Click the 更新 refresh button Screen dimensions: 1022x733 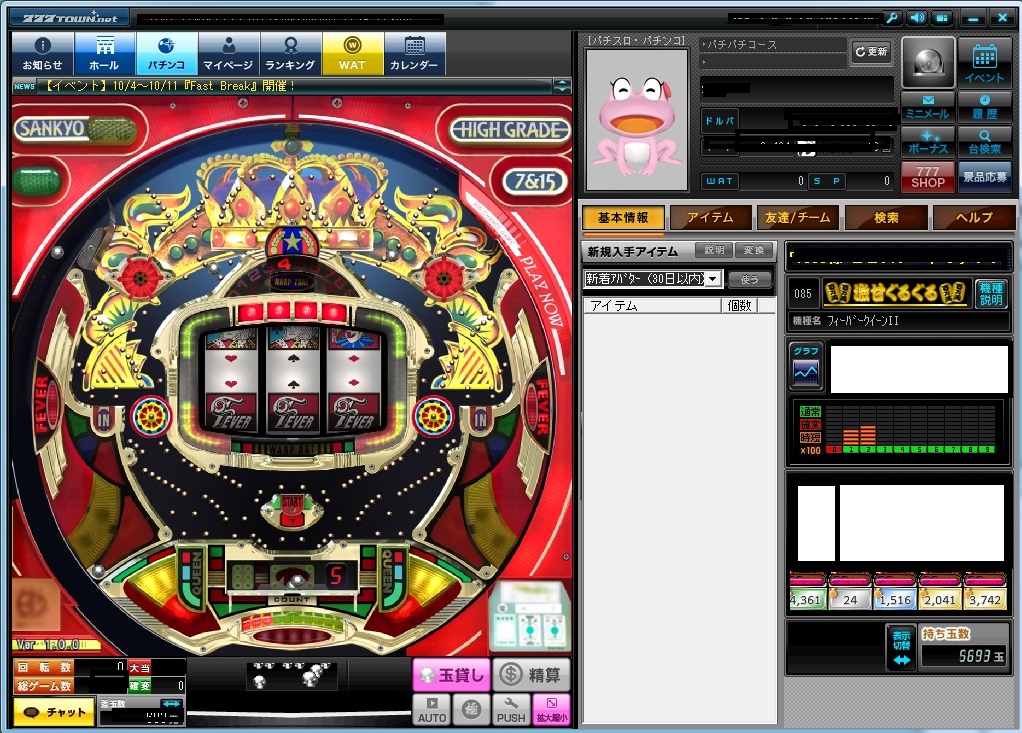coord(871,51)
